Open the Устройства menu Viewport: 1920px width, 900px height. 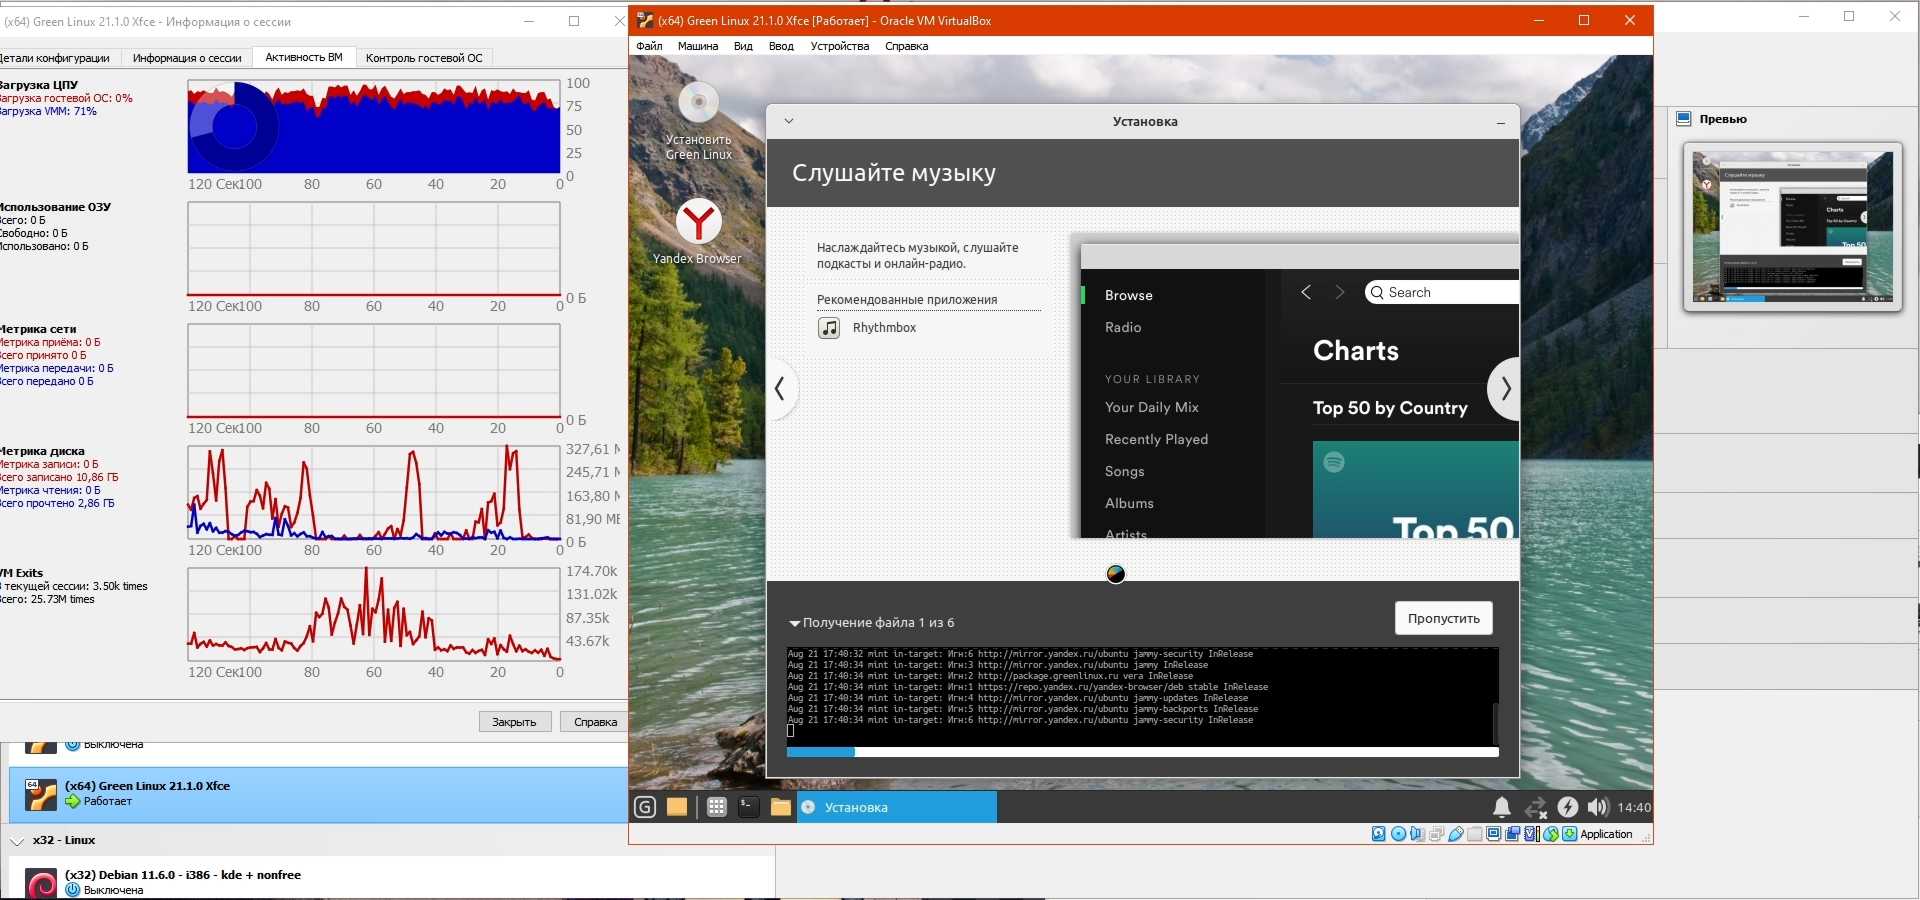tap(840, 46)
